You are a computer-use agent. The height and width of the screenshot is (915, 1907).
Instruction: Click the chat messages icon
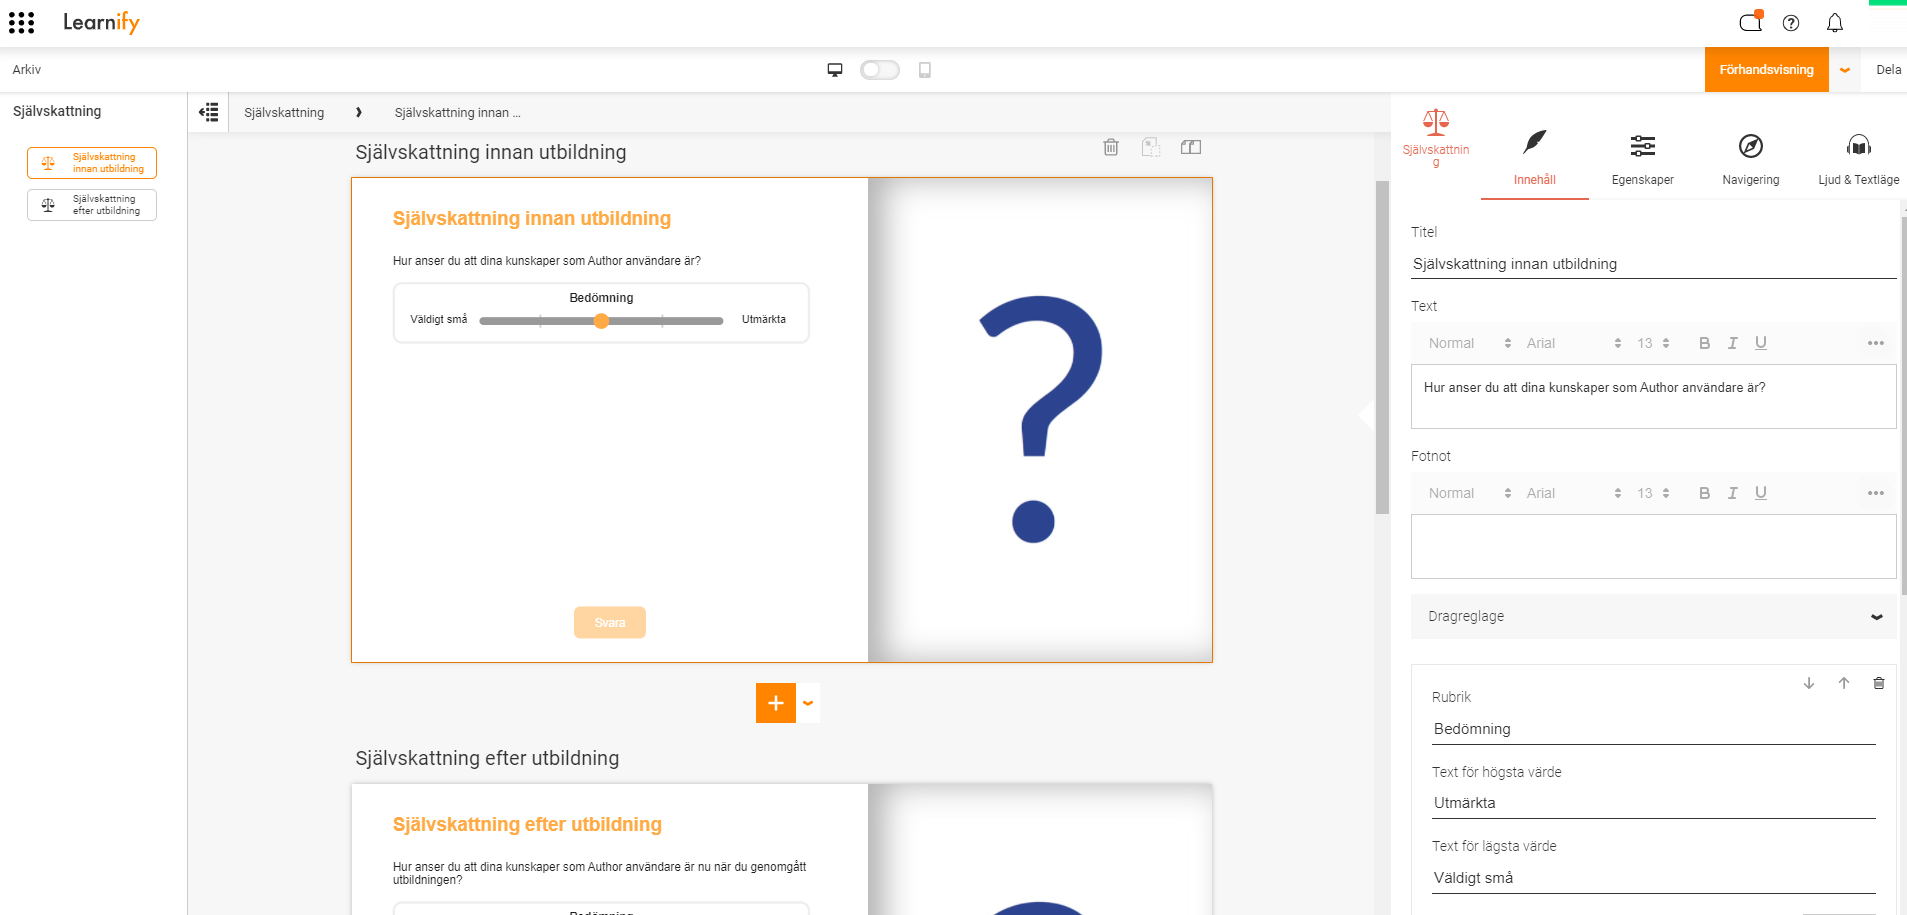point(1750,22)
